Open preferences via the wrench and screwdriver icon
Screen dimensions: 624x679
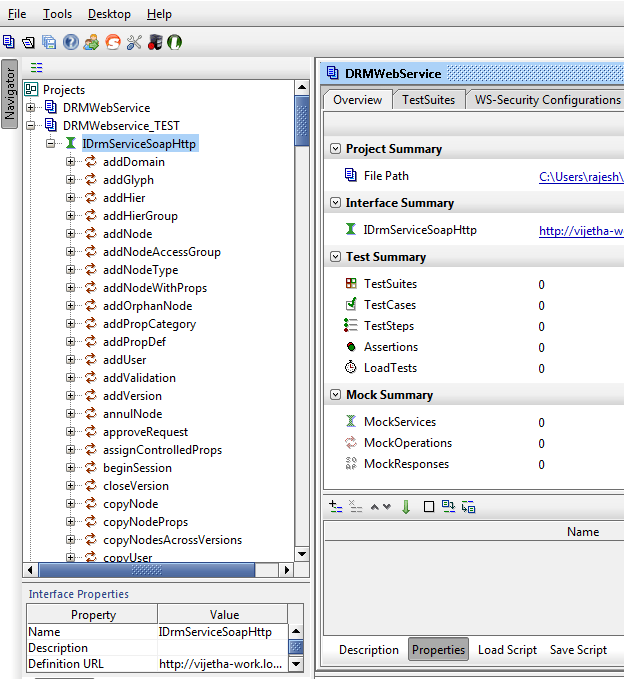point(134,42)
